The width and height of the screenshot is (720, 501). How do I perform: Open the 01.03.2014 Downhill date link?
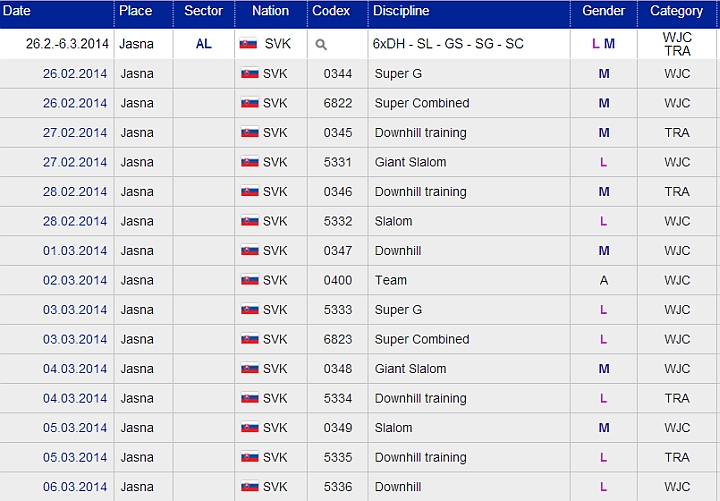(x=75, y=251)
